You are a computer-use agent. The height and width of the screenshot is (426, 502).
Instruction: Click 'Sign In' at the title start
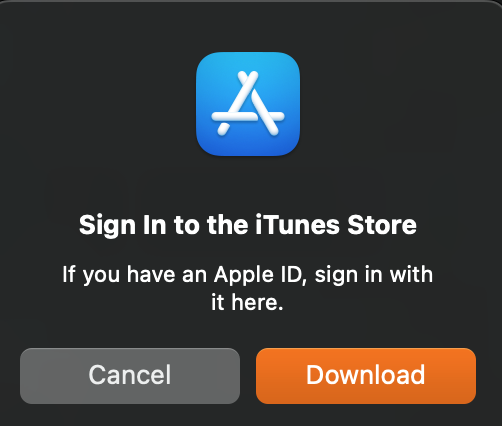click(123, 226)
